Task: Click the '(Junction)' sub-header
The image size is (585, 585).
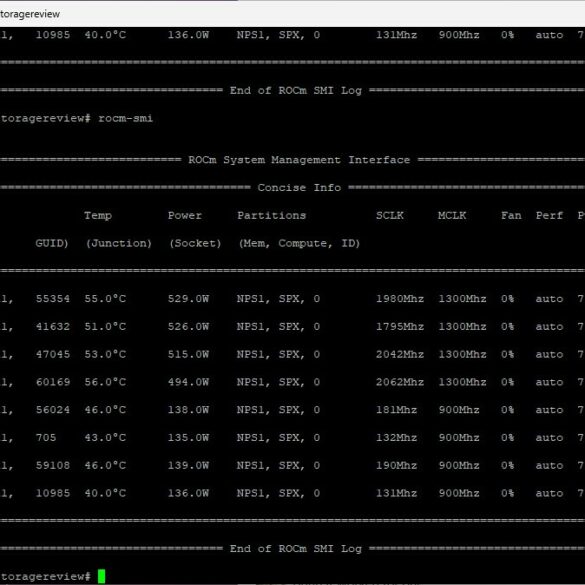Action: (x=119, y=243)
